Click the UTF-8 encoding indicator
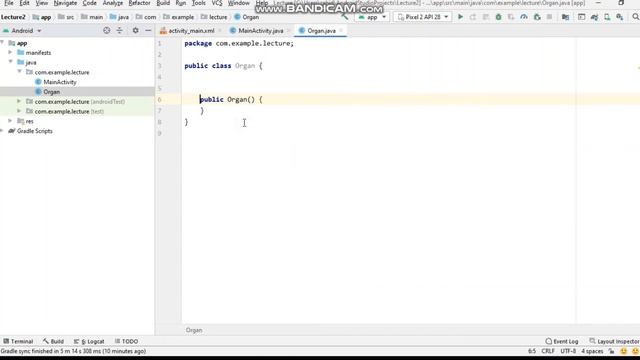 point(568,351)
